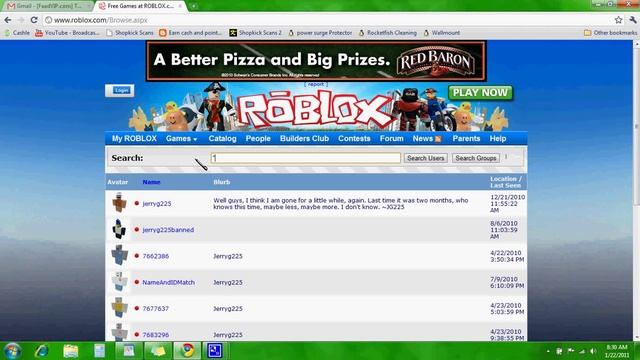
Task: Open YouTube Broadcast bookmark
Action: pos(67,33)
